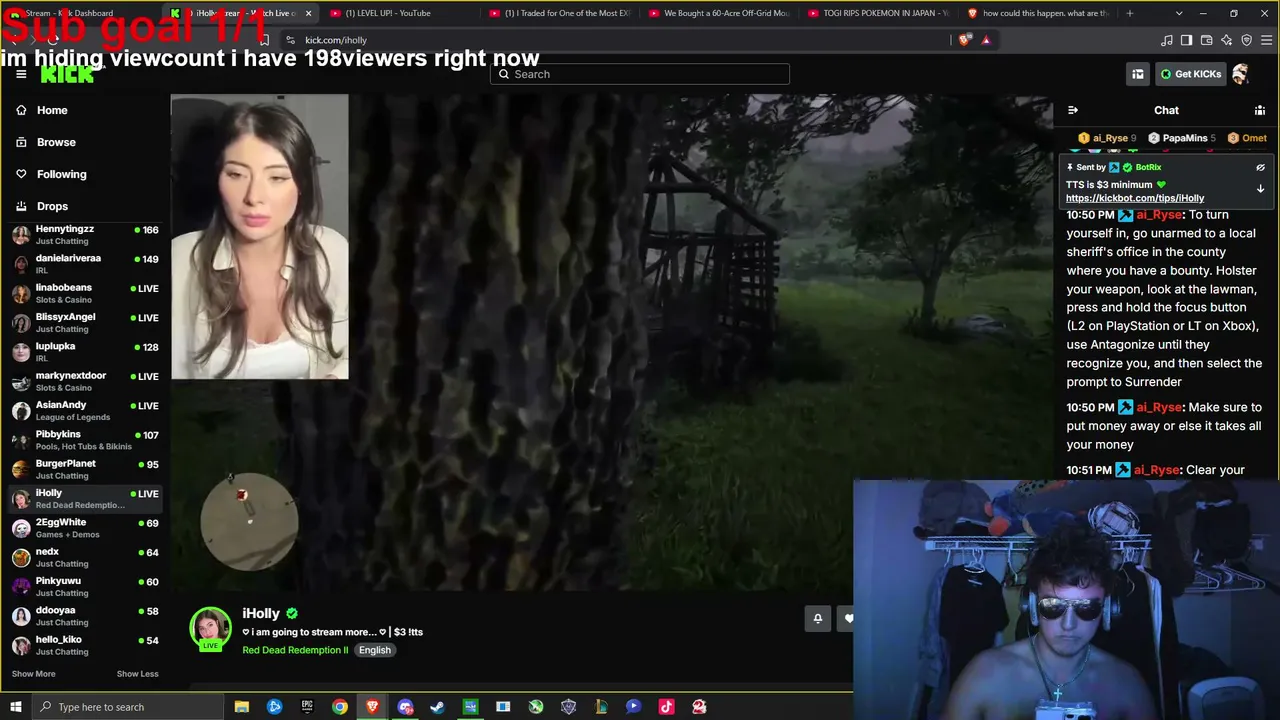Open luplupka channel from sidebar
The image size is (1280, 720).
pyautogui.click(x=85, y=352)
